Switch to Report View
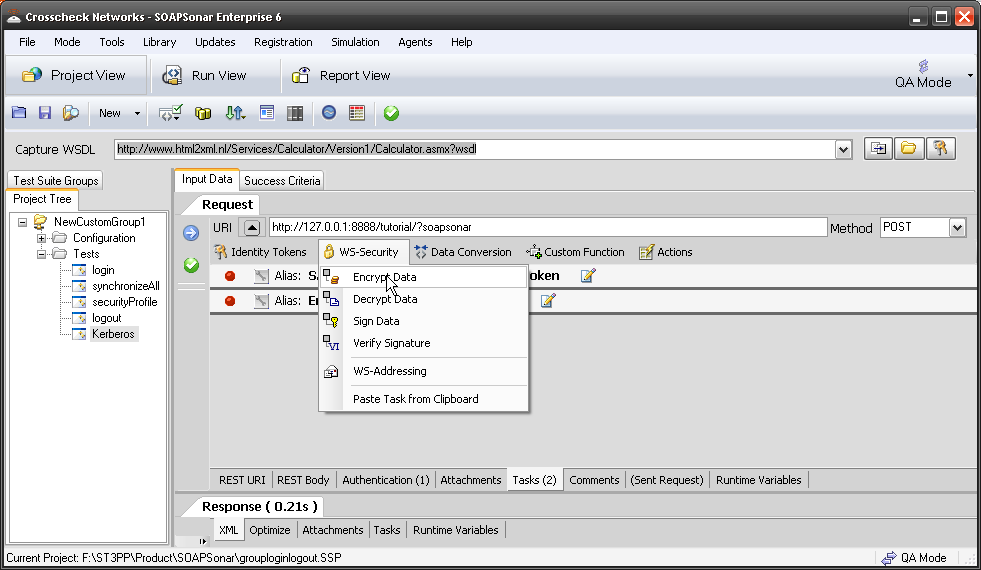981x570 pixels. click(342, 75)
